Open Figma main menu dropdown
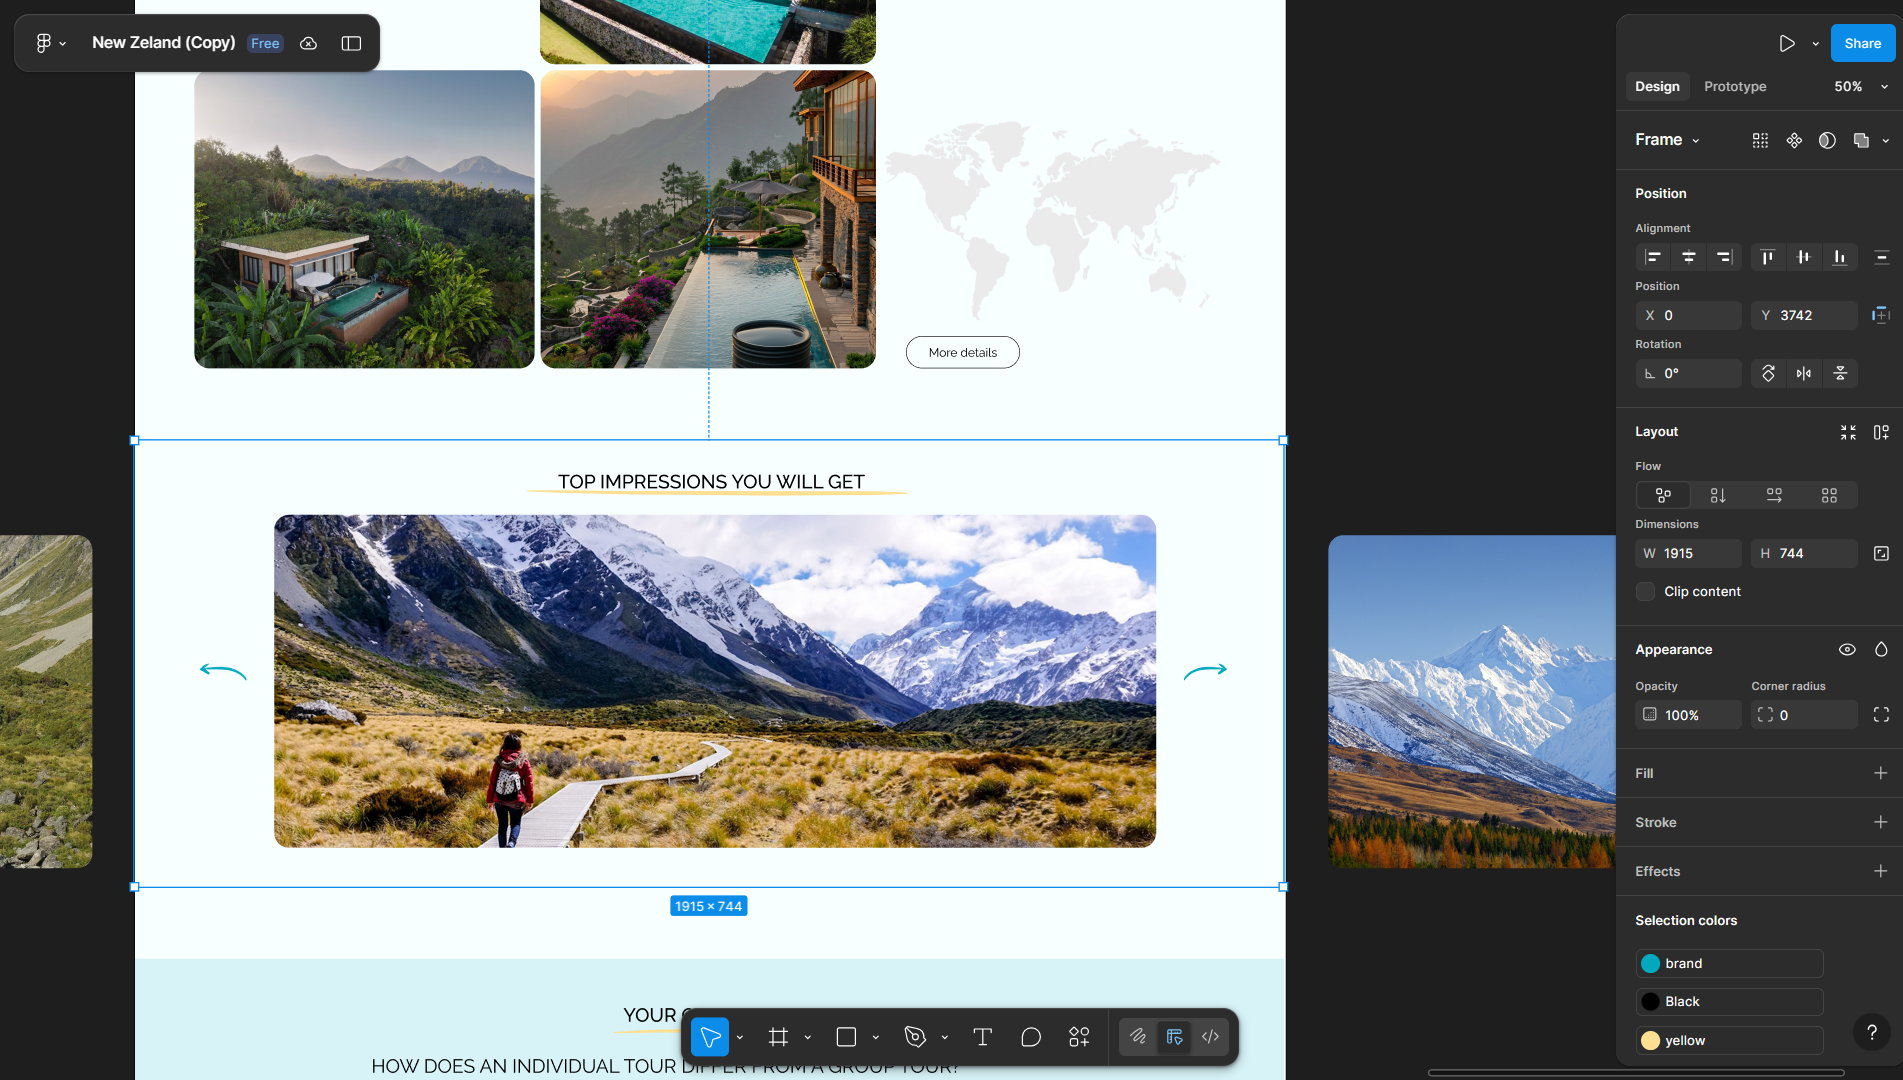1903x1080 pixels. (x=49, y=43)
